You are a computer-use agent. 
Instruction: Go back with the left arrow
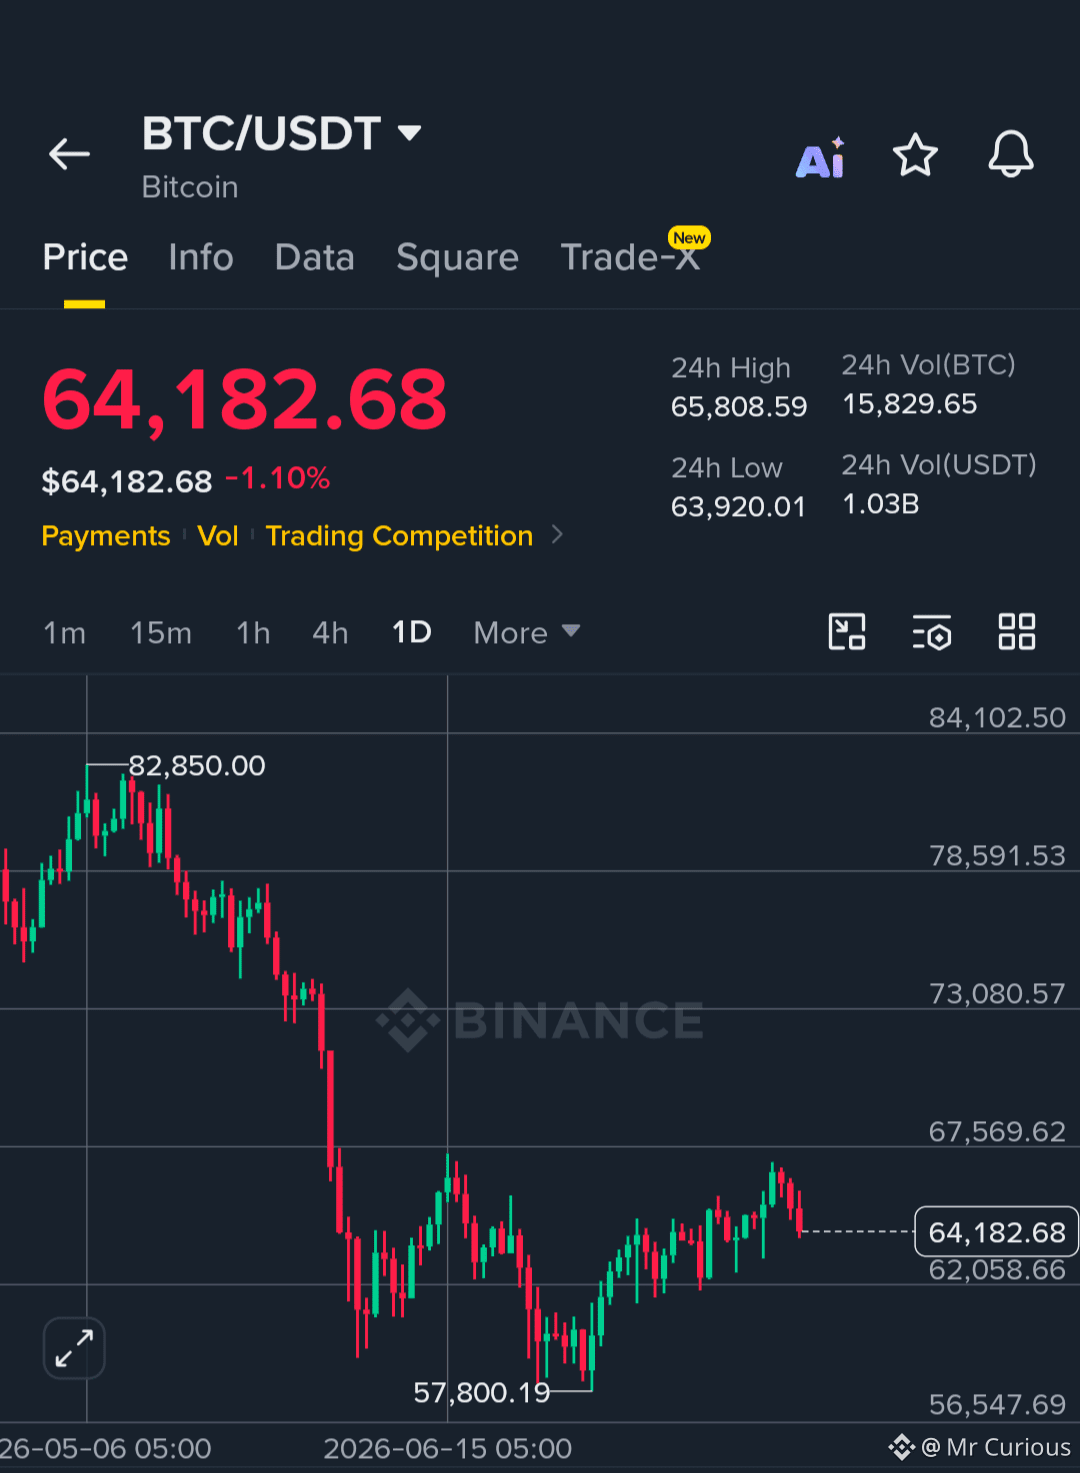70,154
